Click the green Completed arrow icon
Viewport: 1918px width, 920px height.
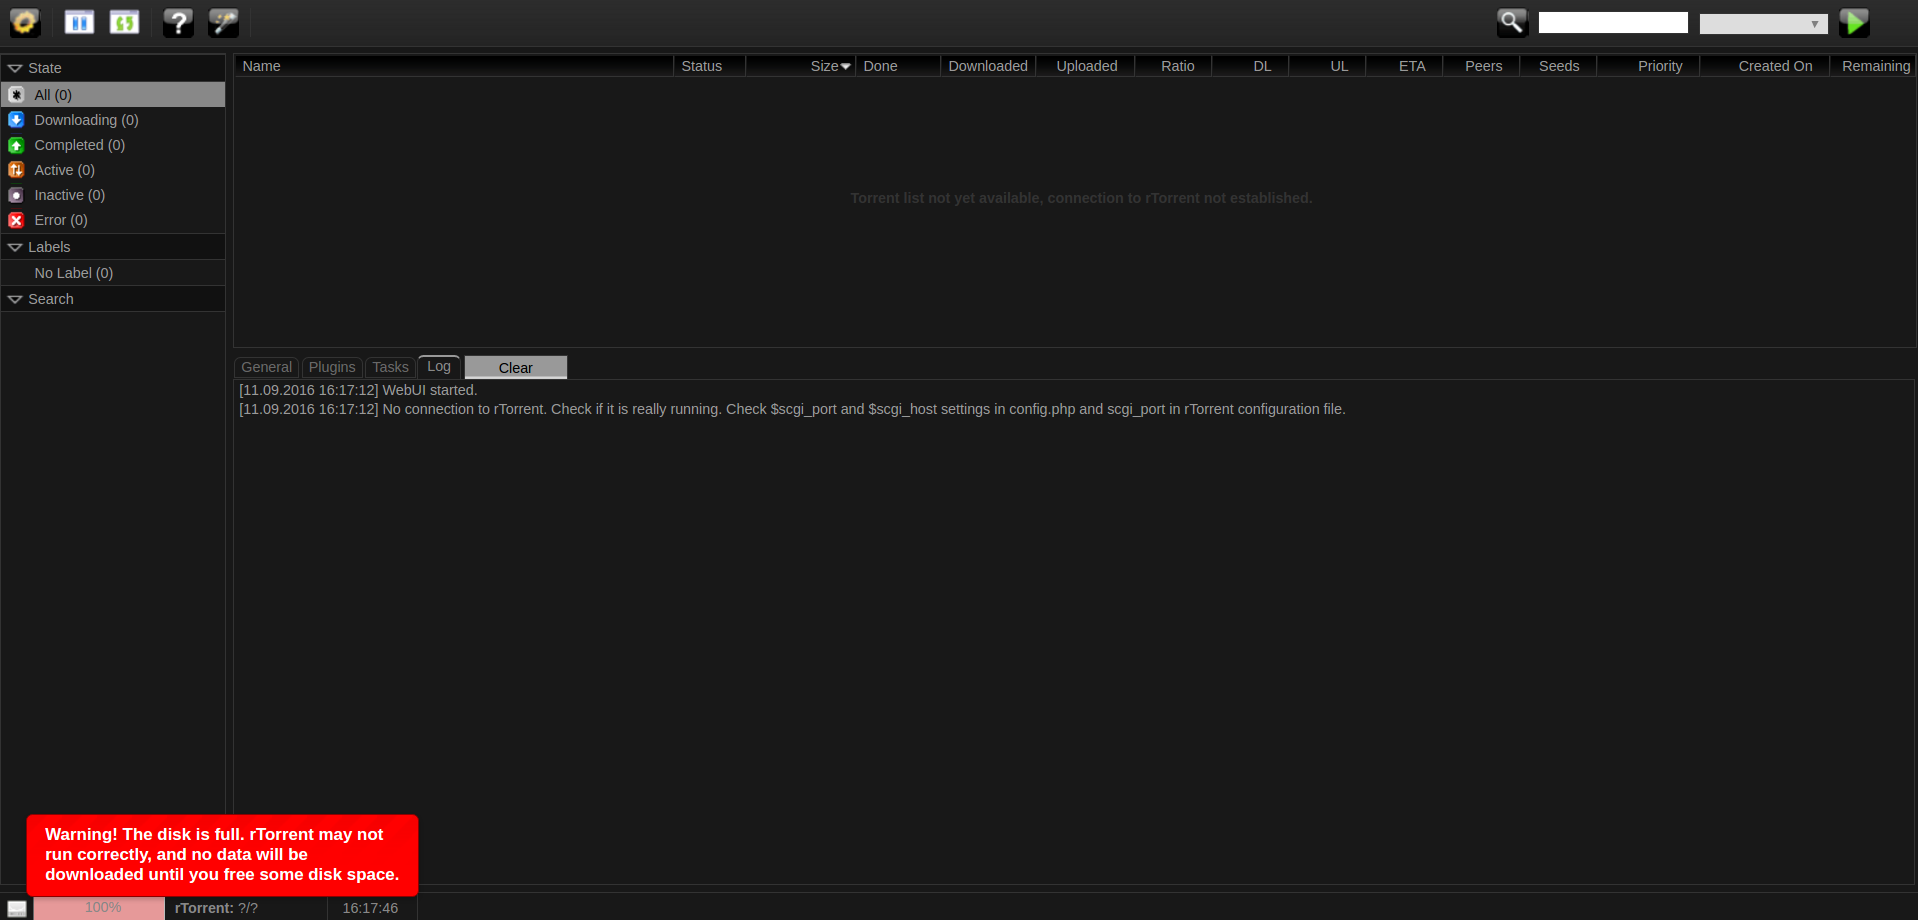pos(16,145)
